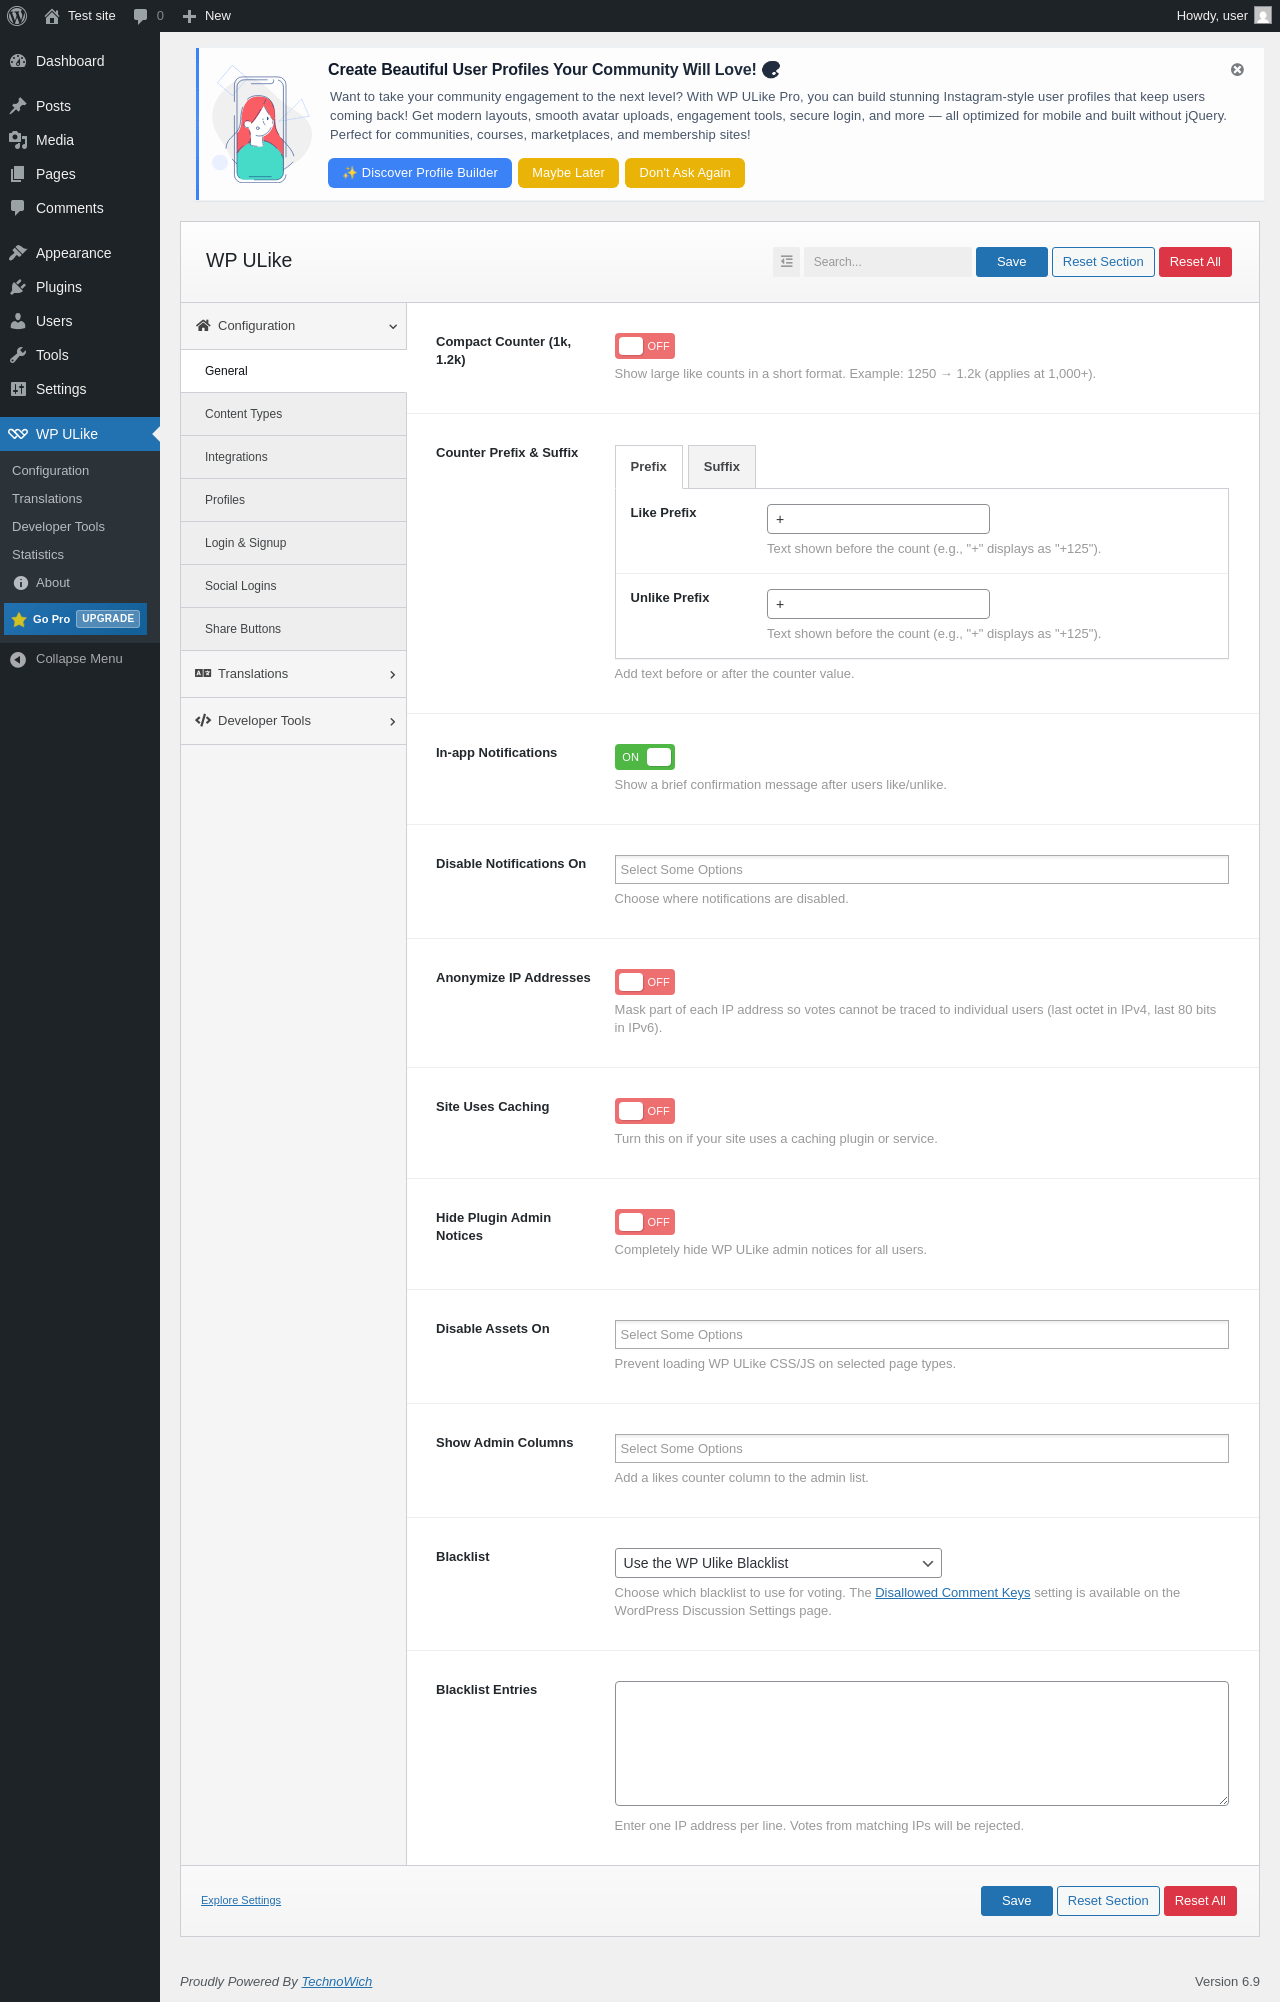1280x2002 pixels.
Task: Click the Translations language icon in the settings nav
Action: [x=203, y=674]
